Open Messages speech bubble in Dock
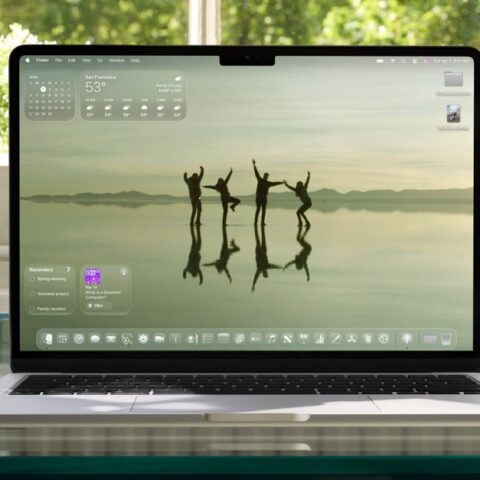480x480 pixels. 95,339
